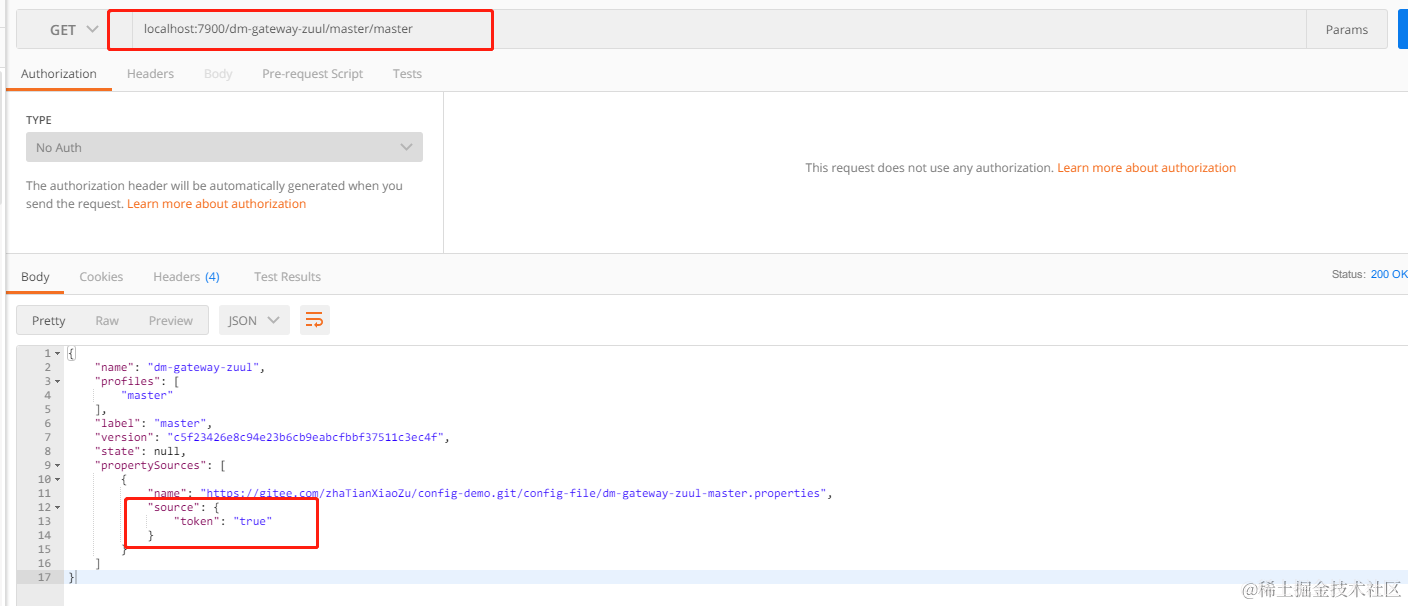Toggle the line wrap icon

point(314,321)
